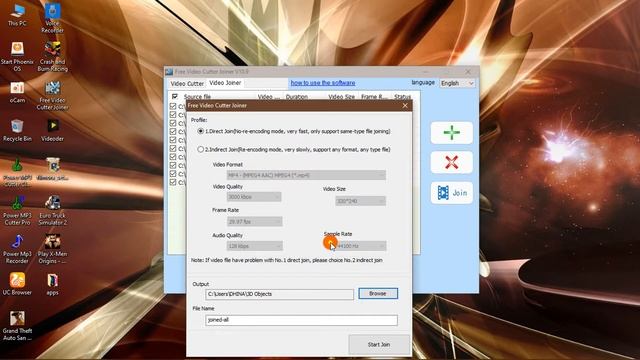
Task: Open the apps folder icon
Action: coord(52,284)
